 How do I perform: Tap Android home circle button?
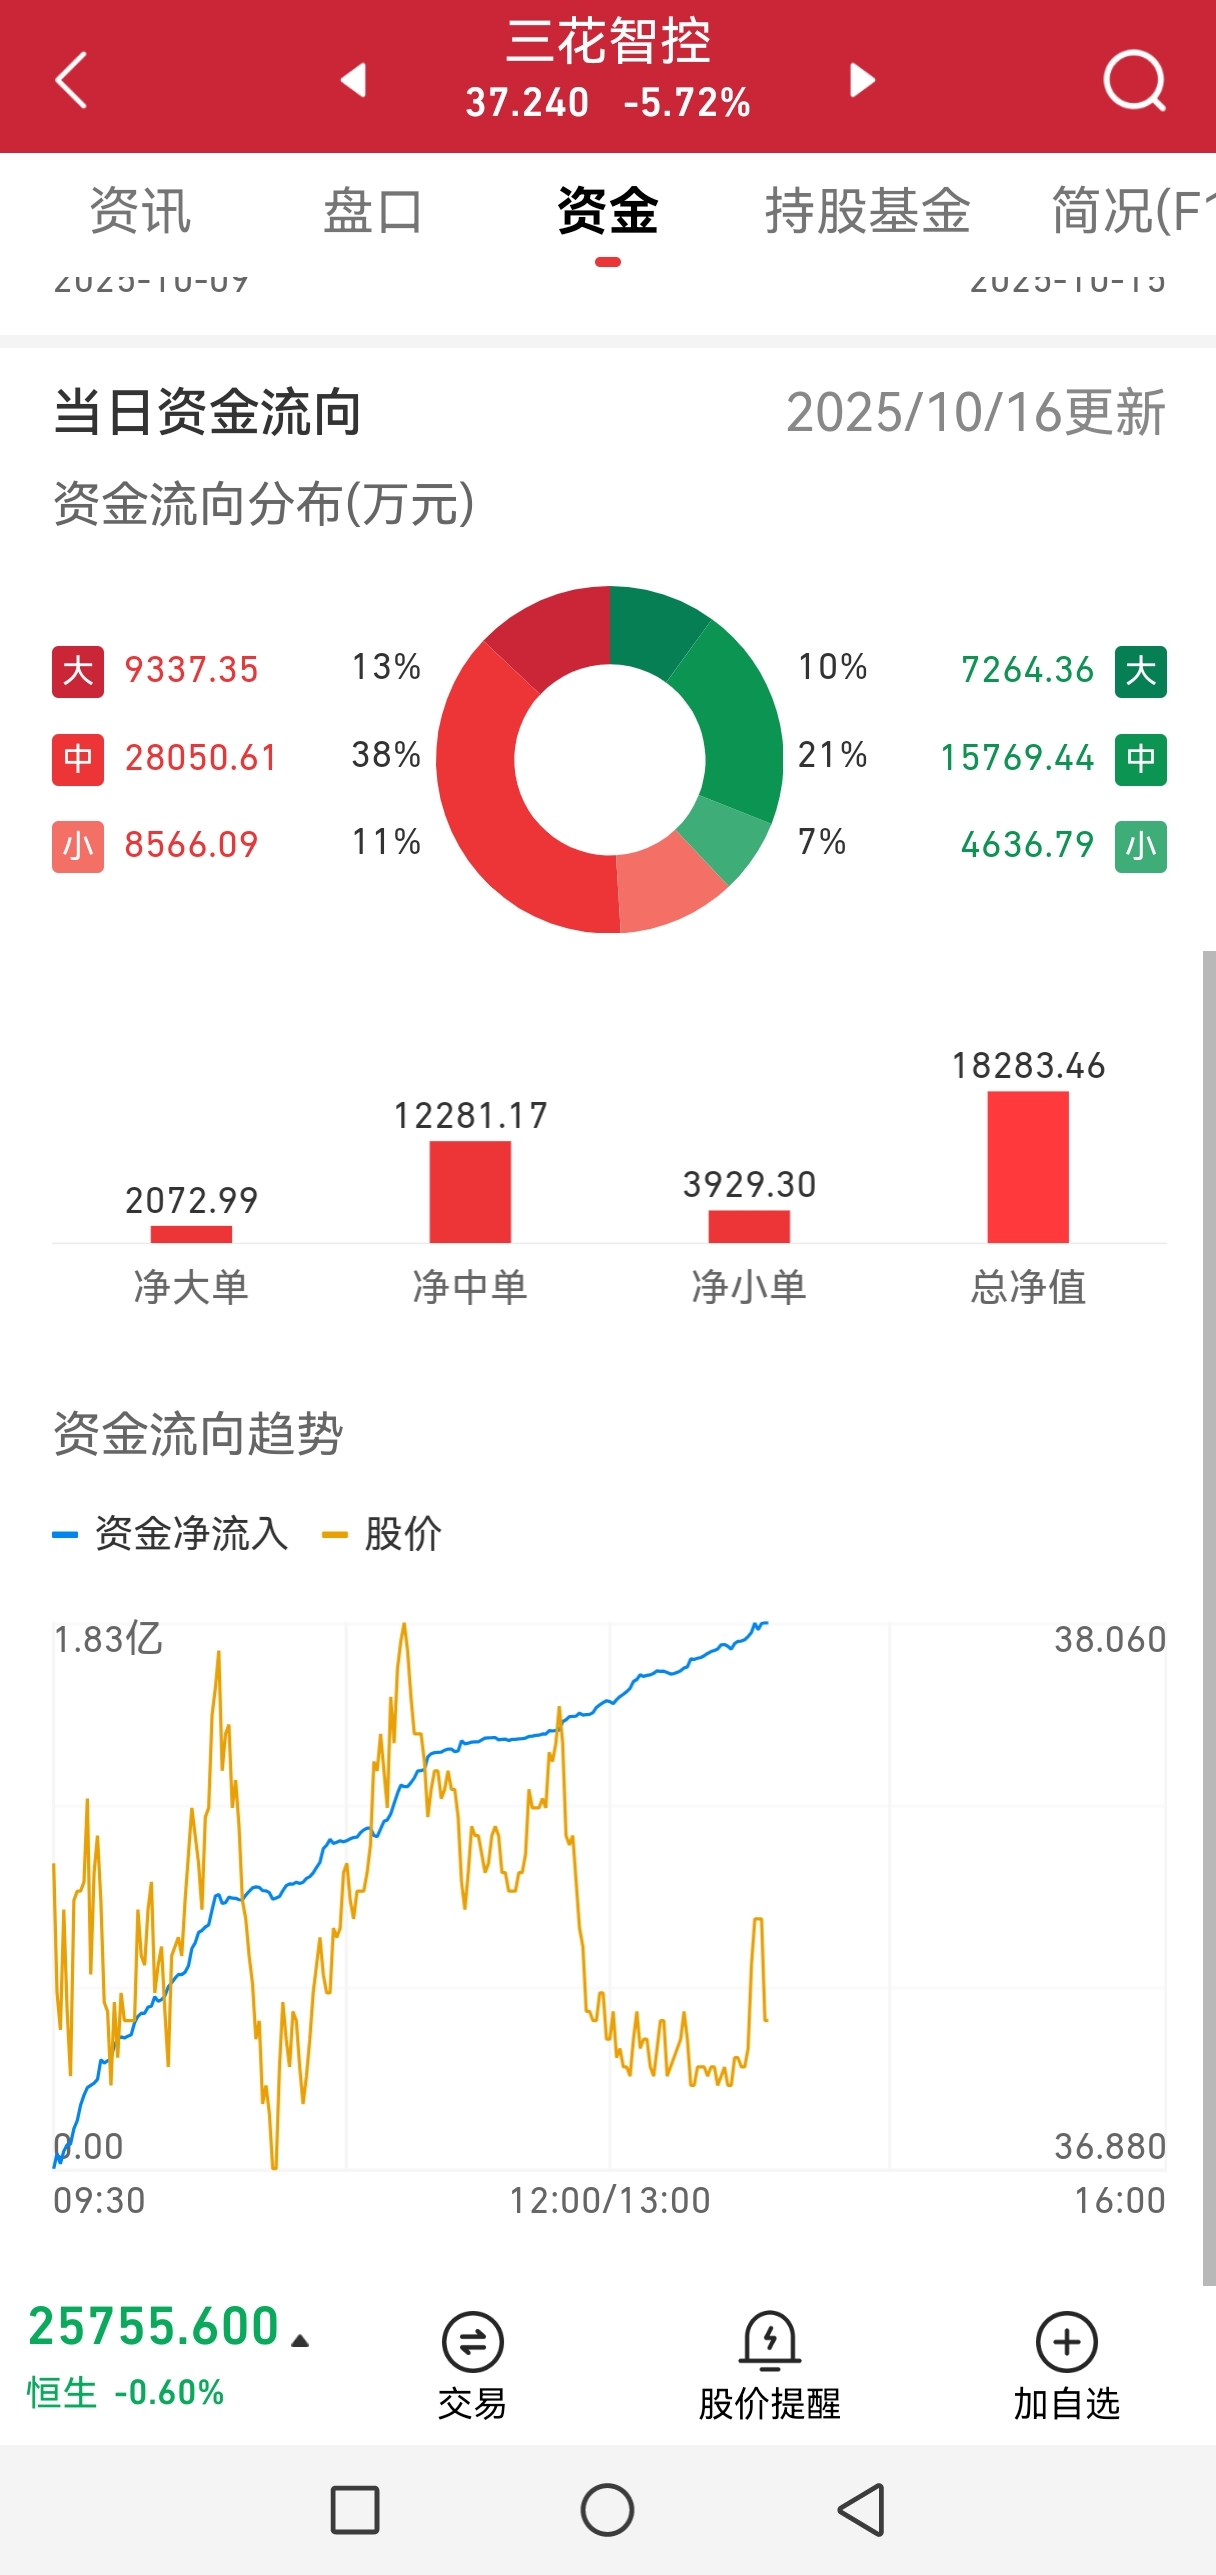[x=607, y=2510]
